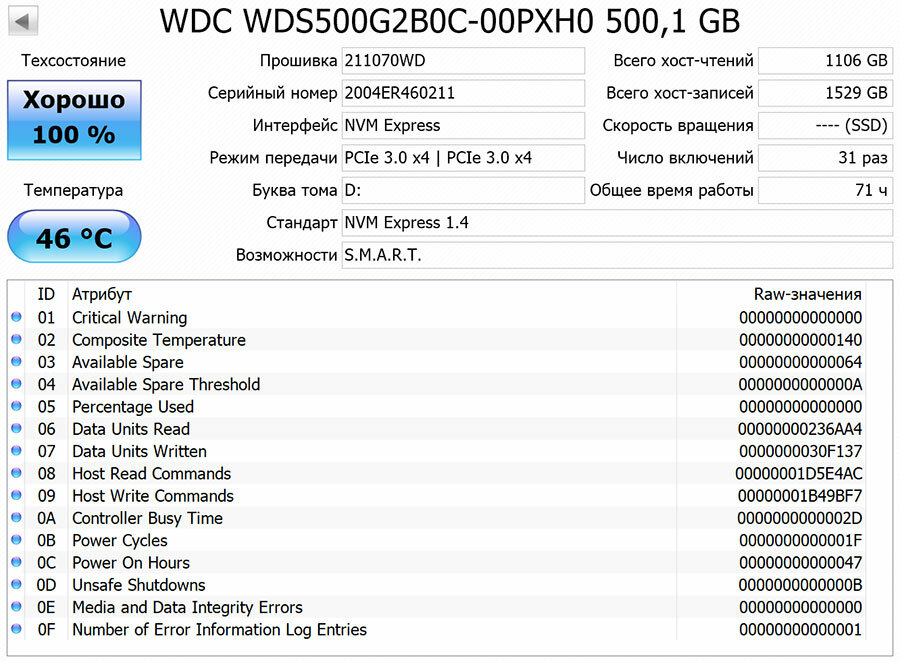Select the Host Read Commands attribute row

[151, 474]
